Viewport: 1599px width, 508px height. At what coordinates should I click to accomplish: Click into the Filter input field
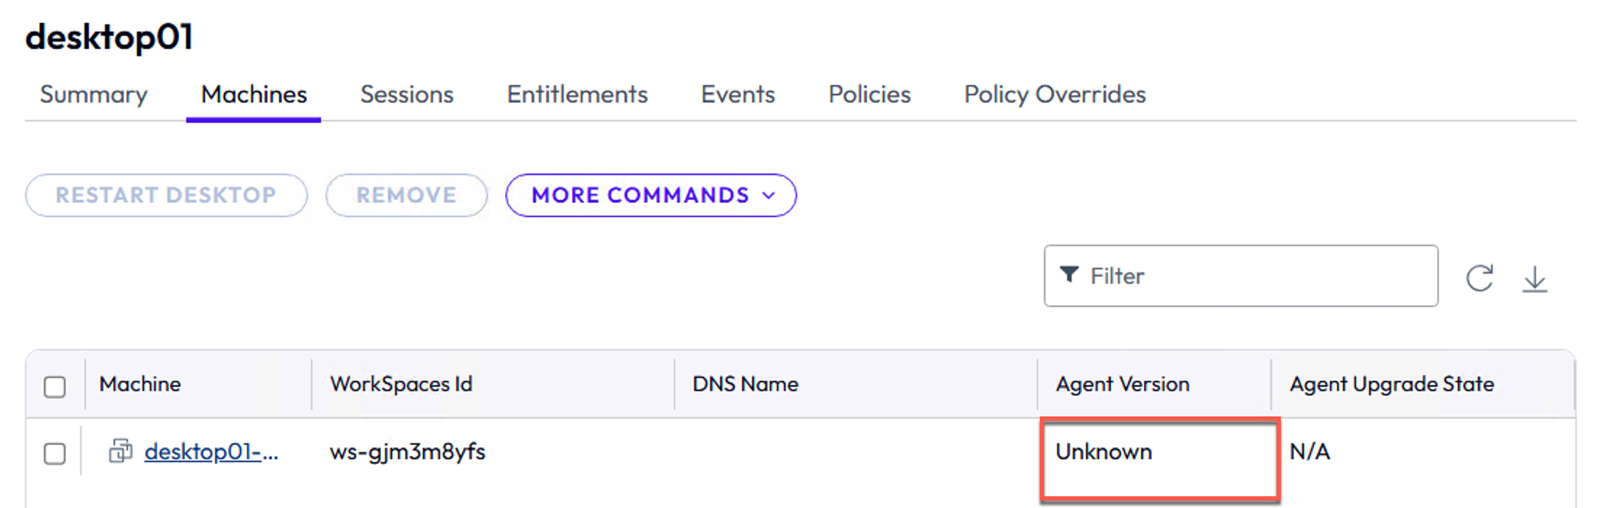click(1241, 276)
